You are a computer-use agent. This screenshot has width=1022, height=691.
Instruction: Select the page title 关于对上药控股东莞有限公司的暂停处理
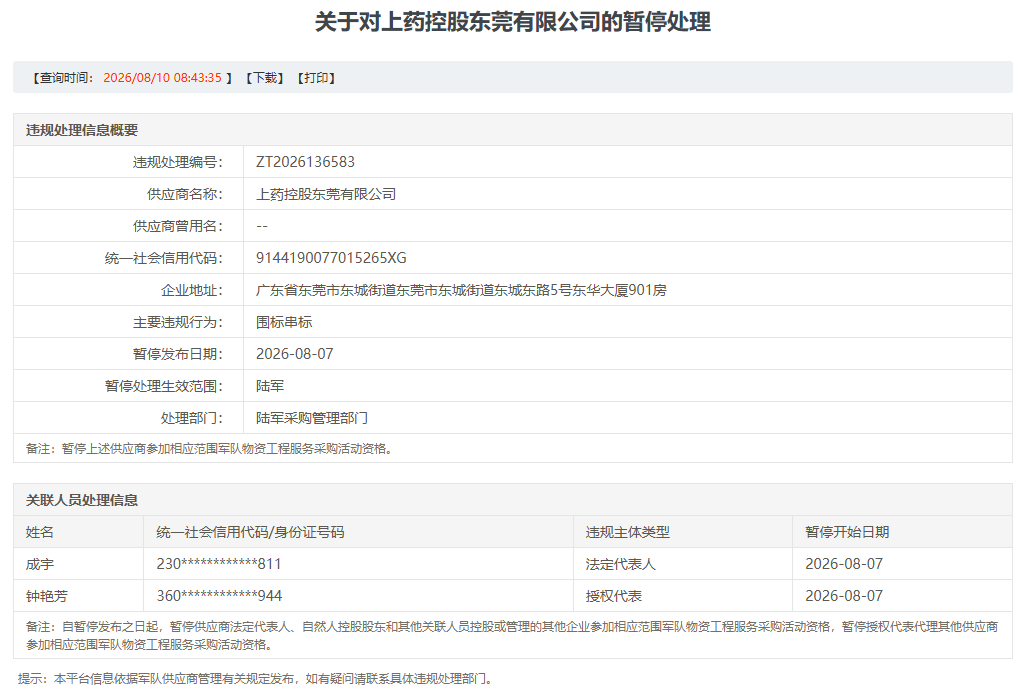(x=512, y=22)
